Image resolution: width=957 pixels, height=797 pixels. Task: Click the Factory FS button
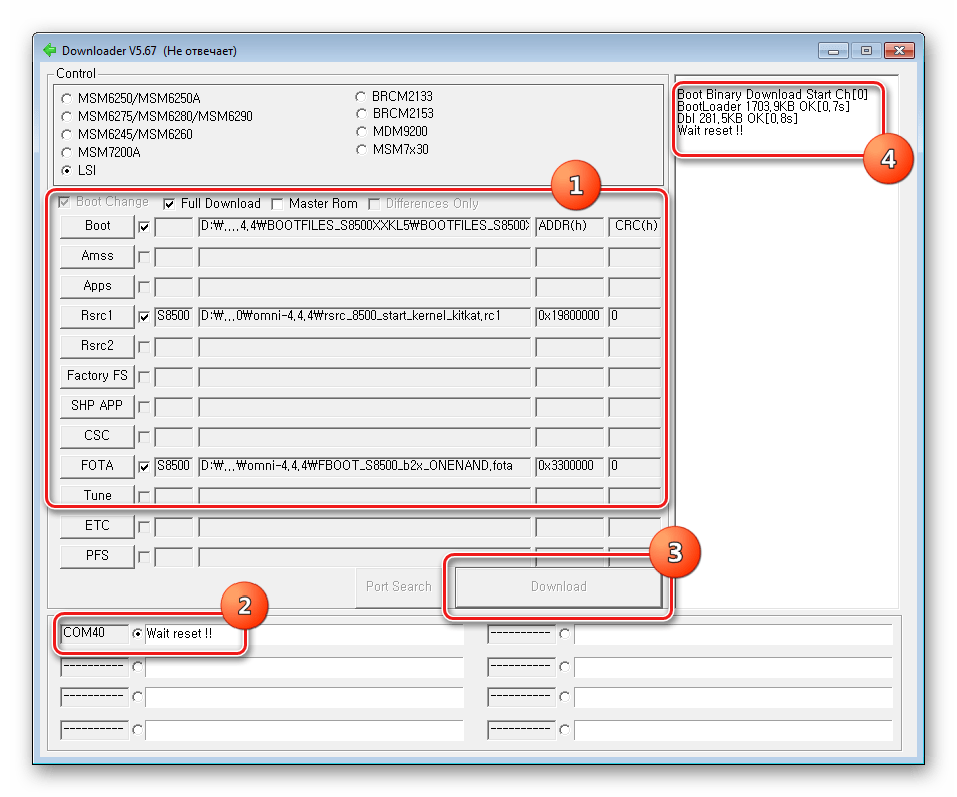[x=97, y=375]
